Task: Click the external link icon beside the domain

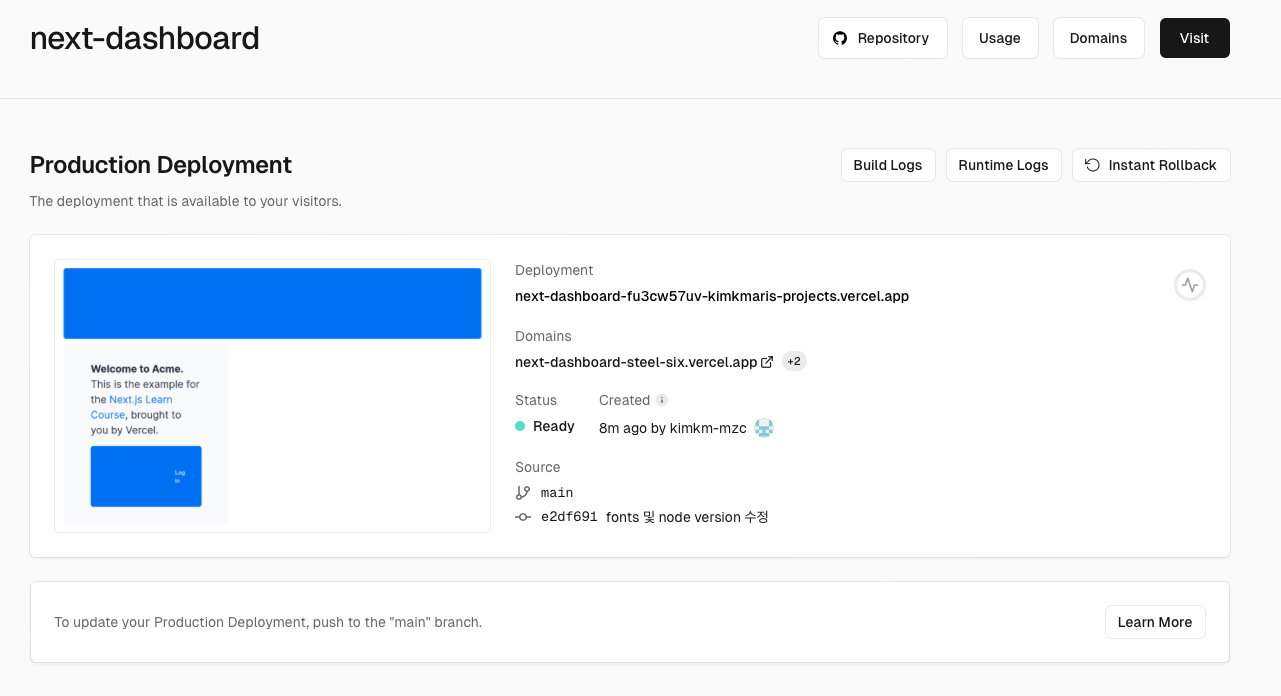Action: pos(767,362)
